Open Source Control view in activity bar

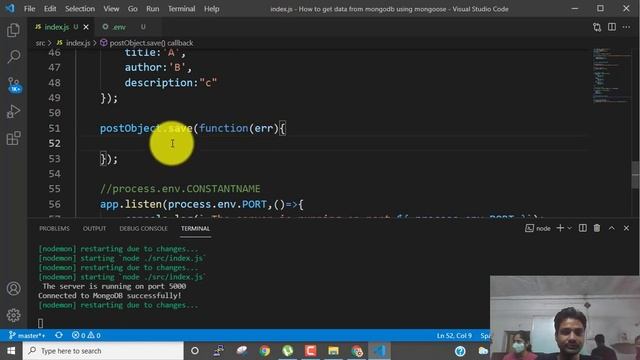[x=14, y=85]
